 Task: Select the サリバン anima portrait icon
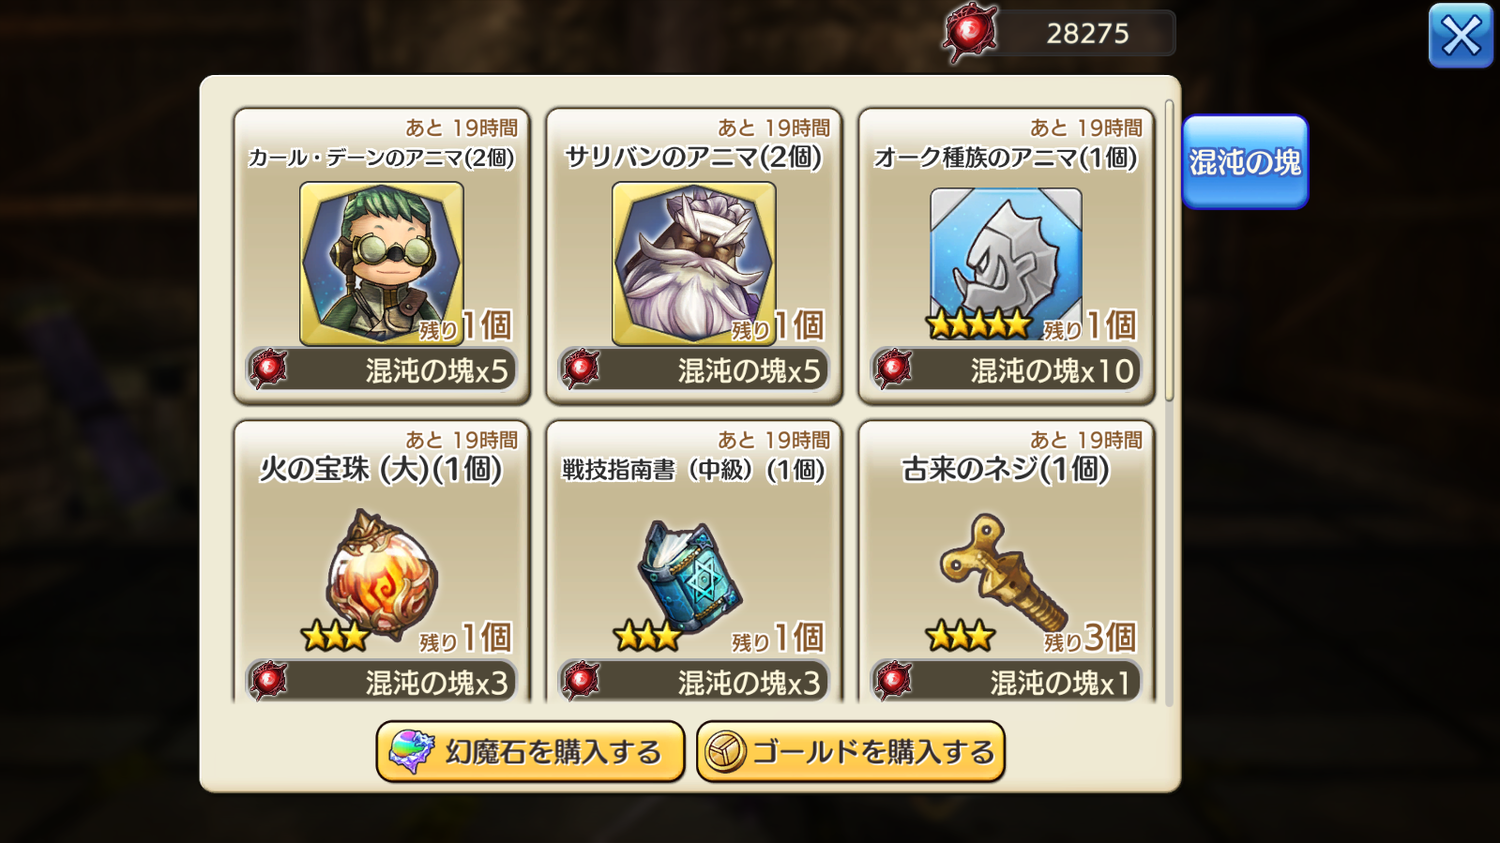(x=694, y=263)
